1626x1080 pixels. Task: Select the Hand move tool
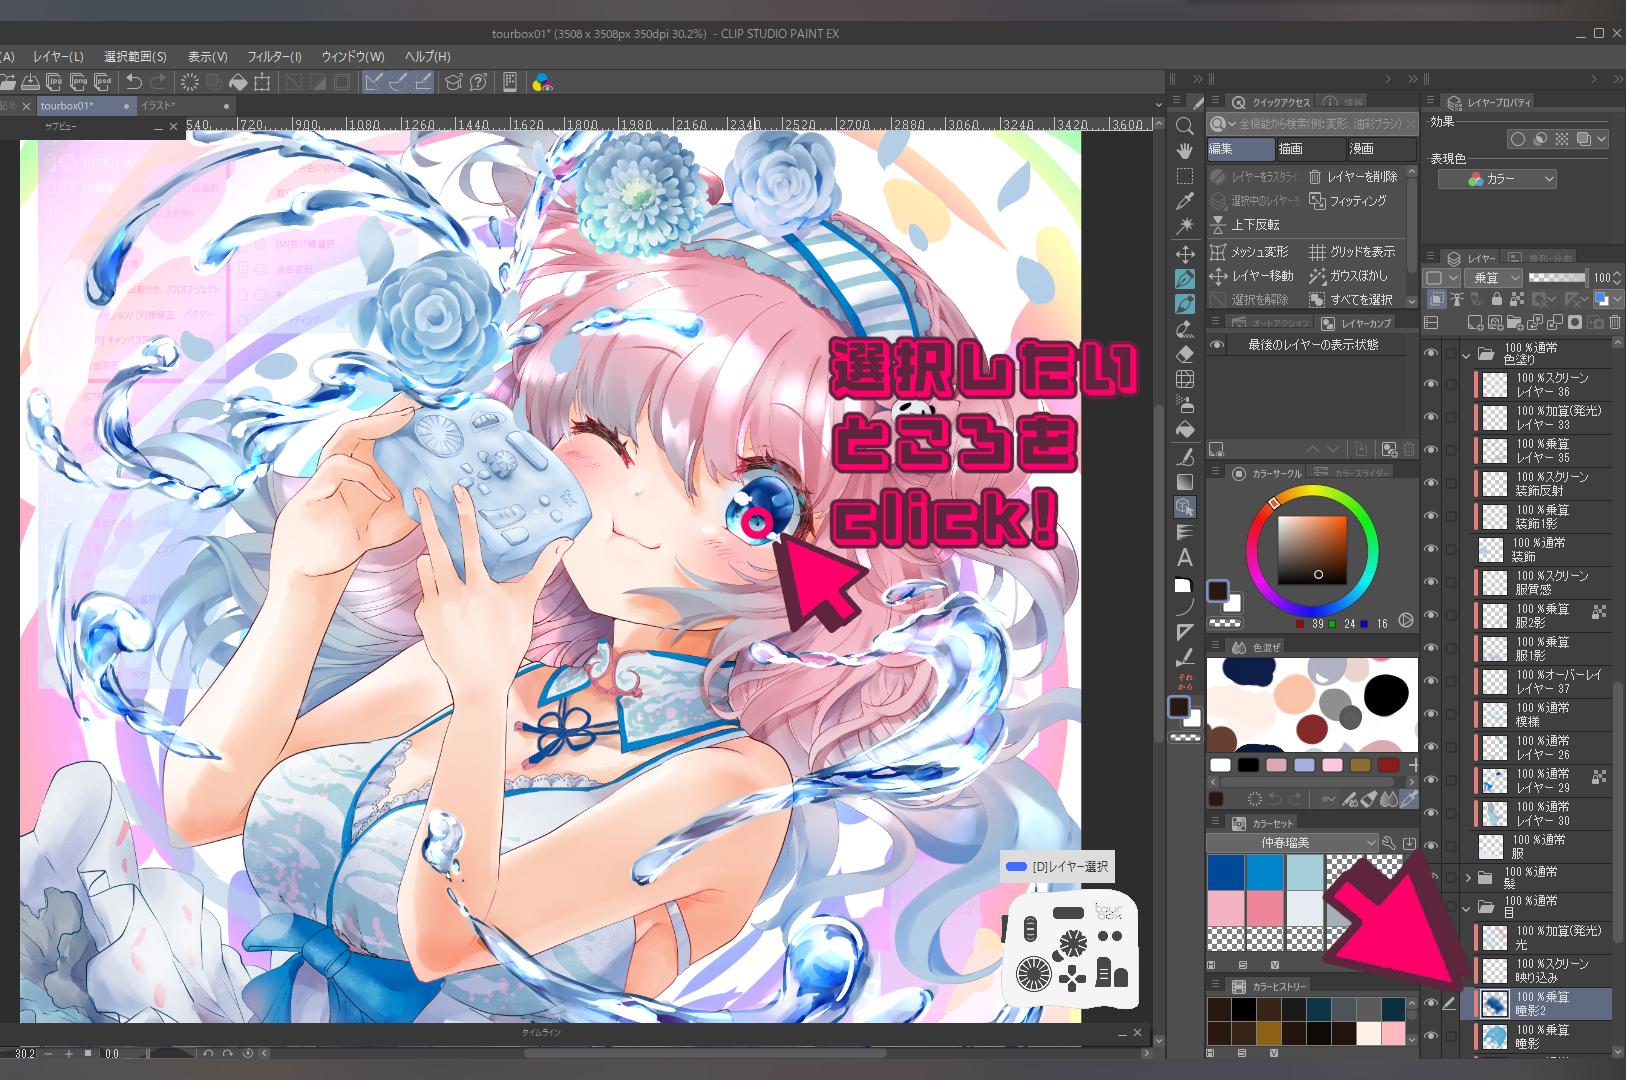point(1185,151)
